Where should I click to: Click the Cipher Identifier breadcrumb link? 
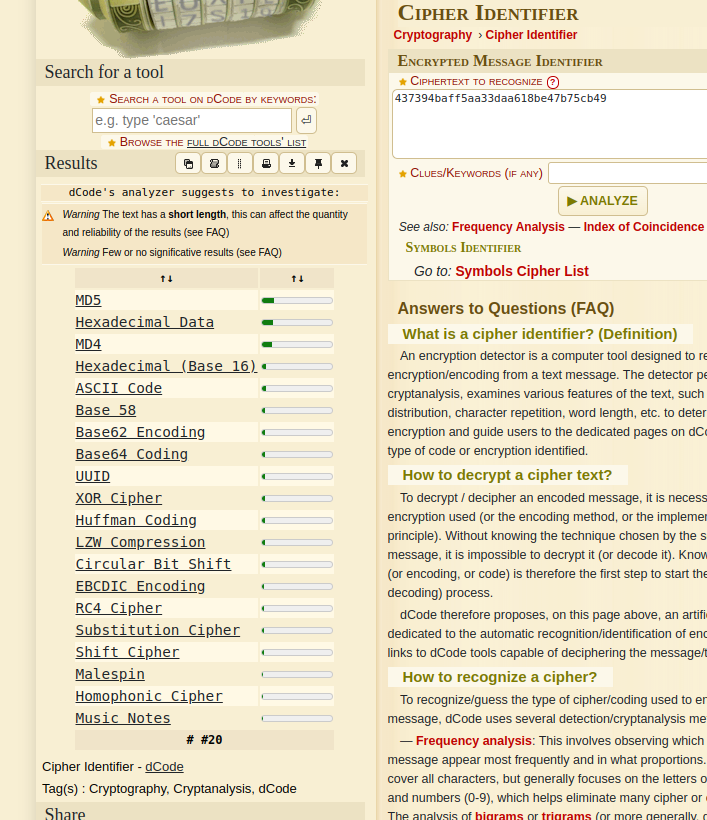click(531, 35)
